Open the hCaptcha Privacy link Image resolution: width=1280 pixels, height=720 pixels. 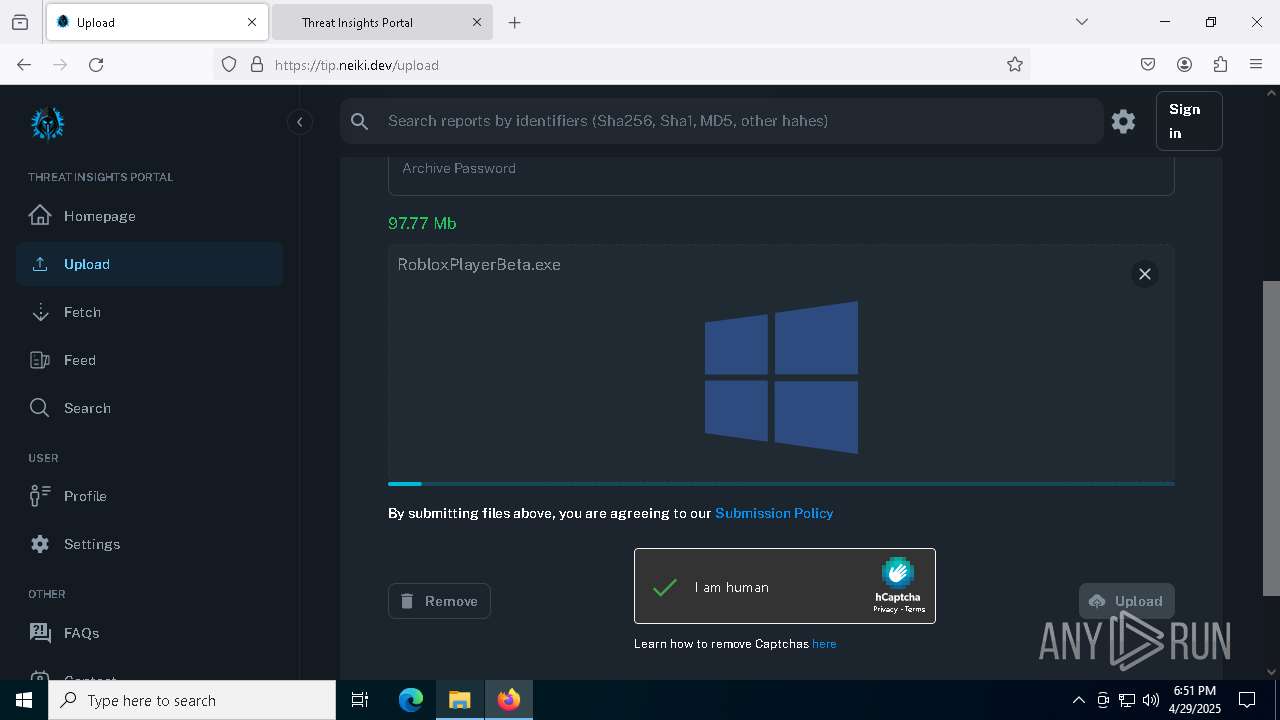click(x=885, y=609)
